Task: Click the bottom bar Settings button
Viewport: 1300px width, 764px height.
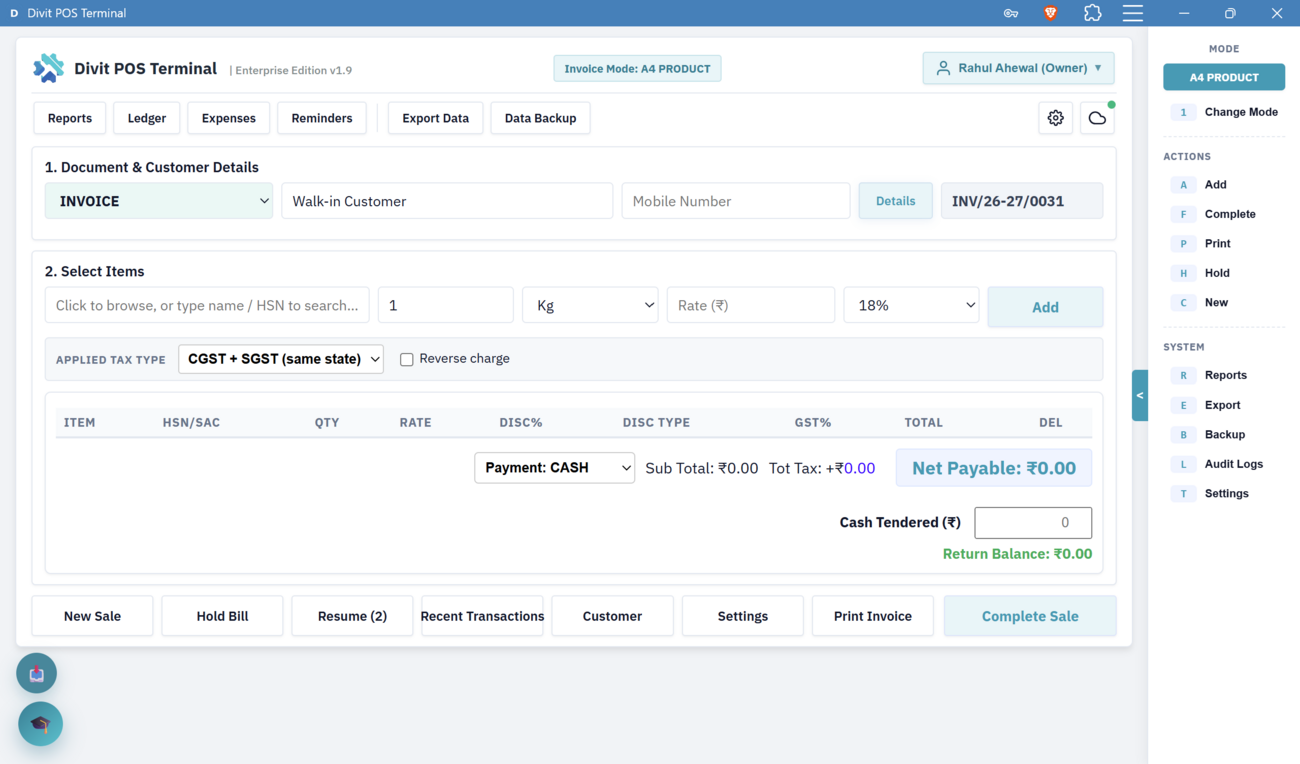Action: tap(742, 616)
